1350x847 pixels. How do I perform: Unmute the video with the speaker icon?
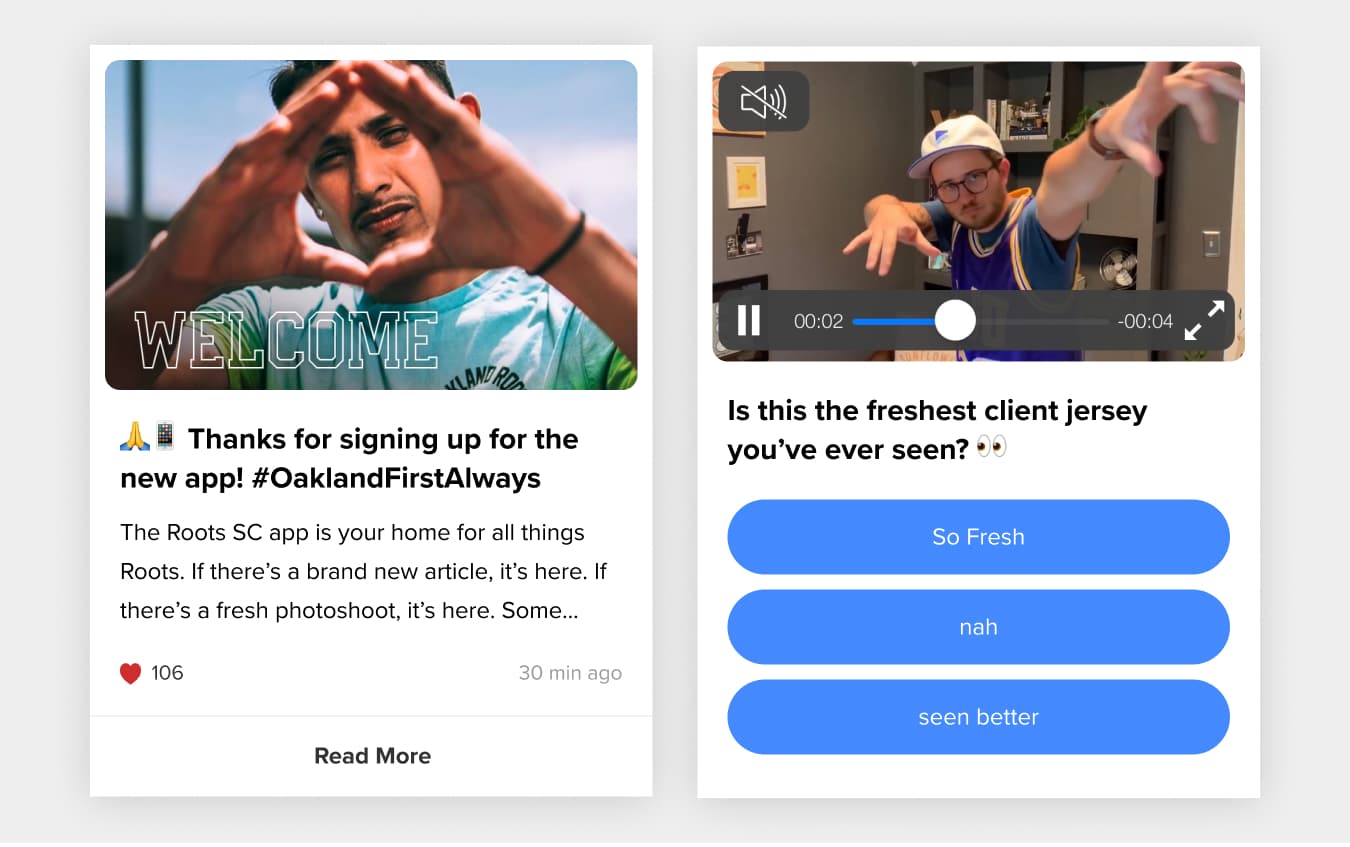[764, 101]
